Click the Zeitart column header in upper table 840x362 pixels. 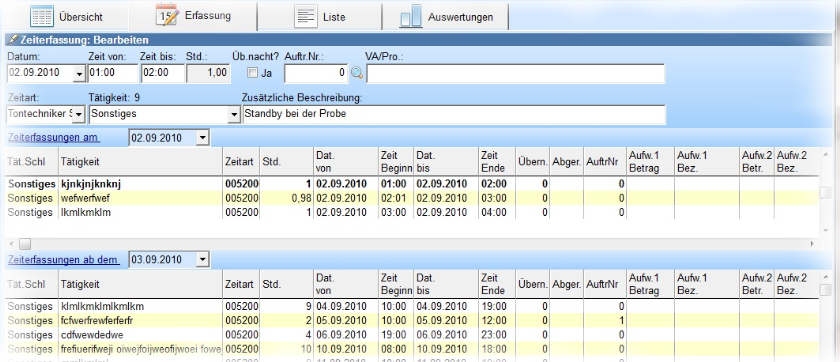[241, 161]
